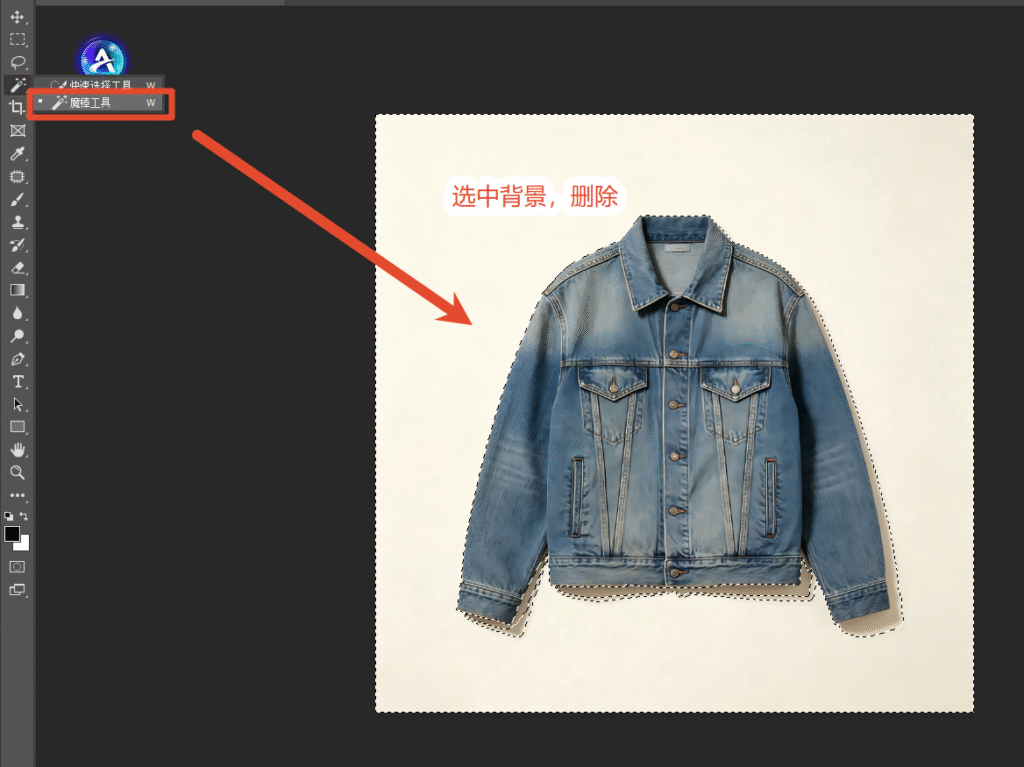This screenshot has width=1024, height=767.
Task: Select the Clone Stamp tool
Action: tap(18, 222)
